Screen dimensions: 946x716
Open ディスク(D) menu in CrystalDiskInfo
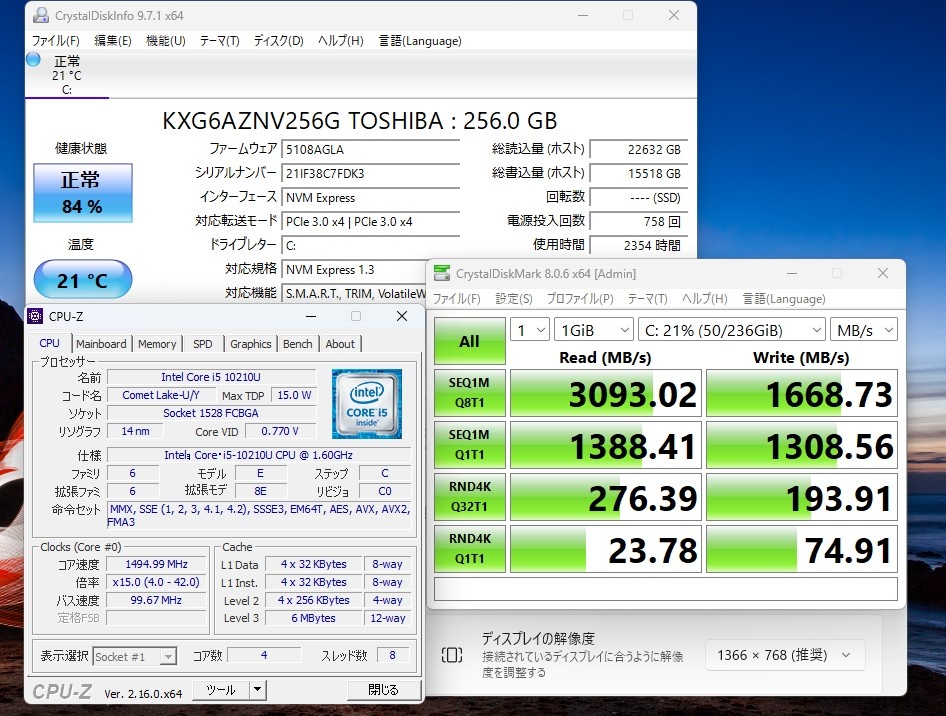pyautogui.click(x=278, y=40)
